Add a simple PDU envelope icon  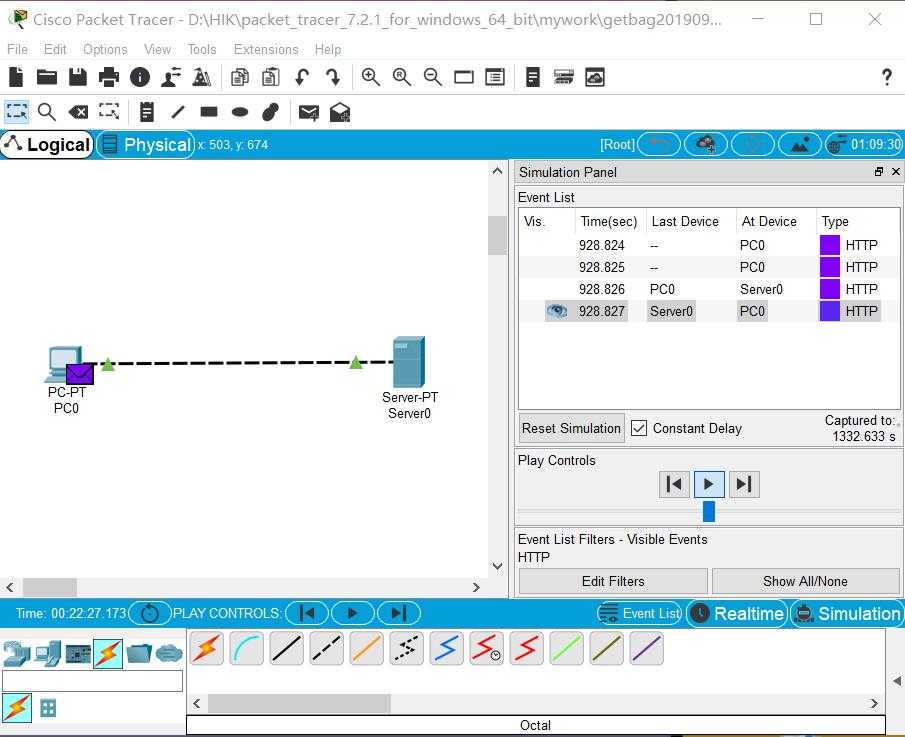(309, 112)
